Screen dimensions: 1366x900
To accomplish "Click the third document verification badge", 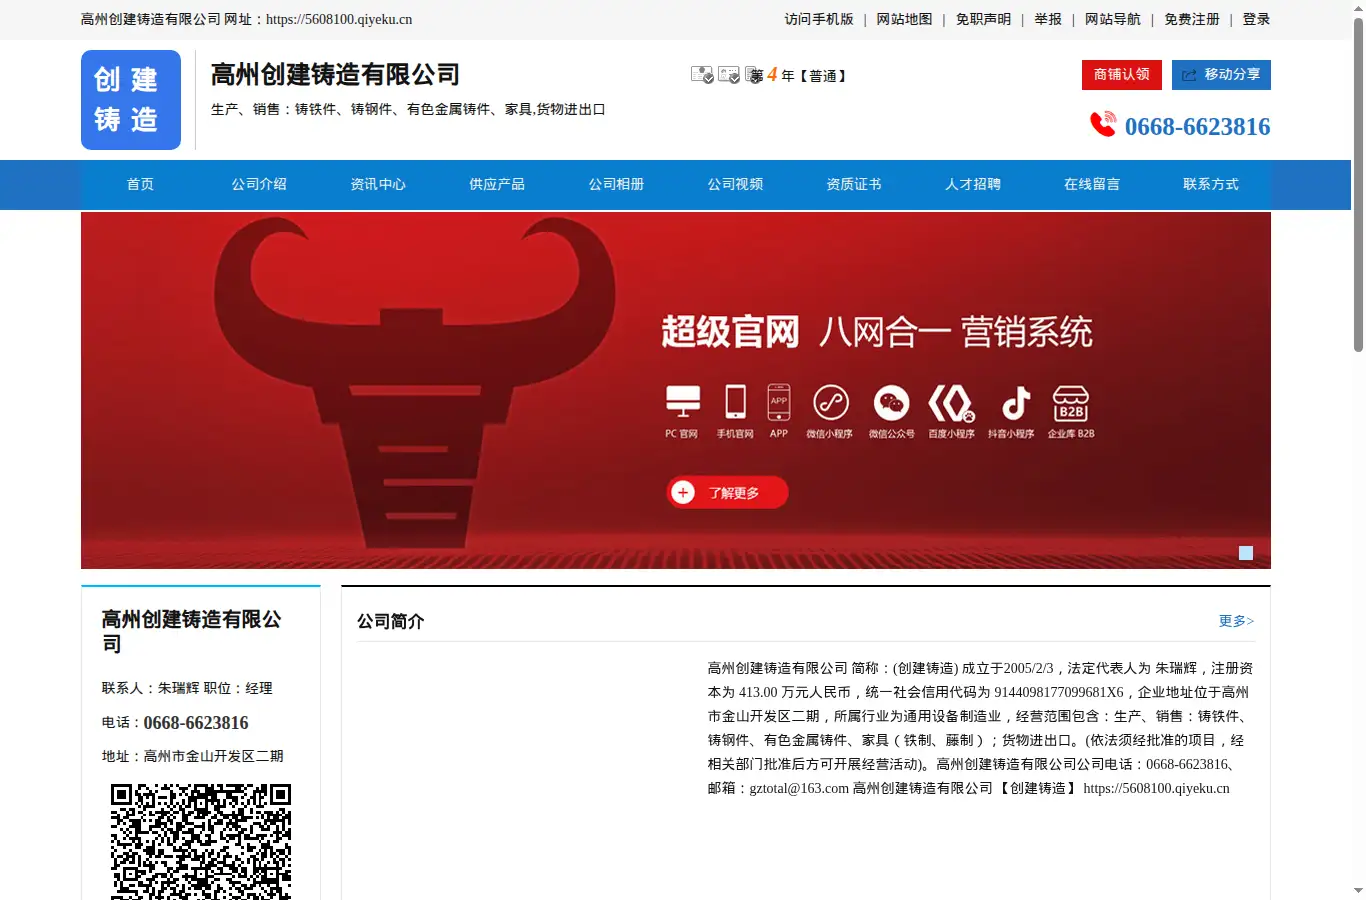I will (754, 75).
